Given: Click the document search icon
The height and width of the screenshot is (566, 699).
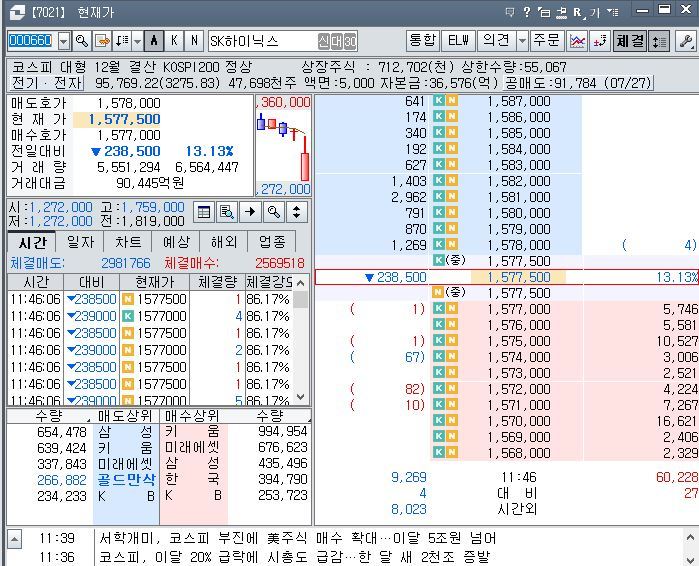Looking at the screenshot, I should pos(227,212).
